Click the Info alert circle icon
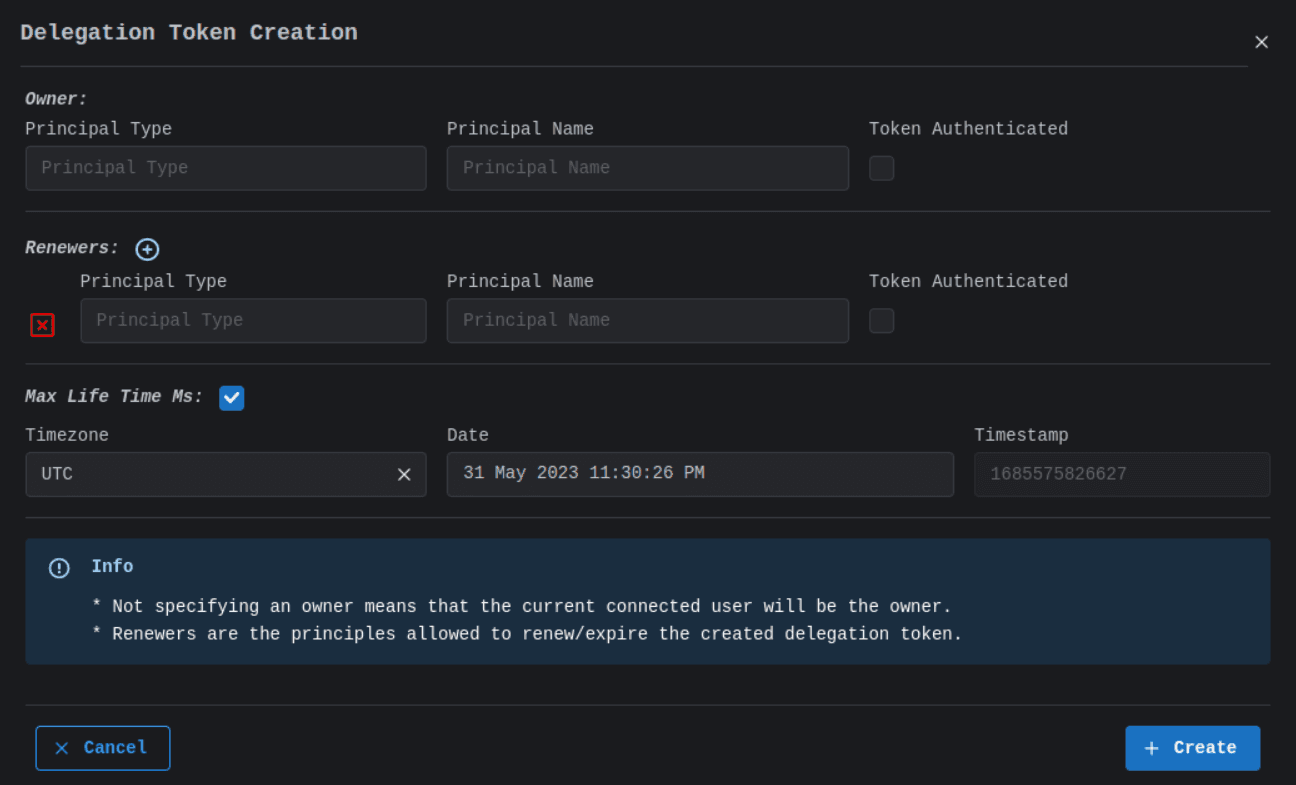 pyautogui.click(x=59, y=568)
